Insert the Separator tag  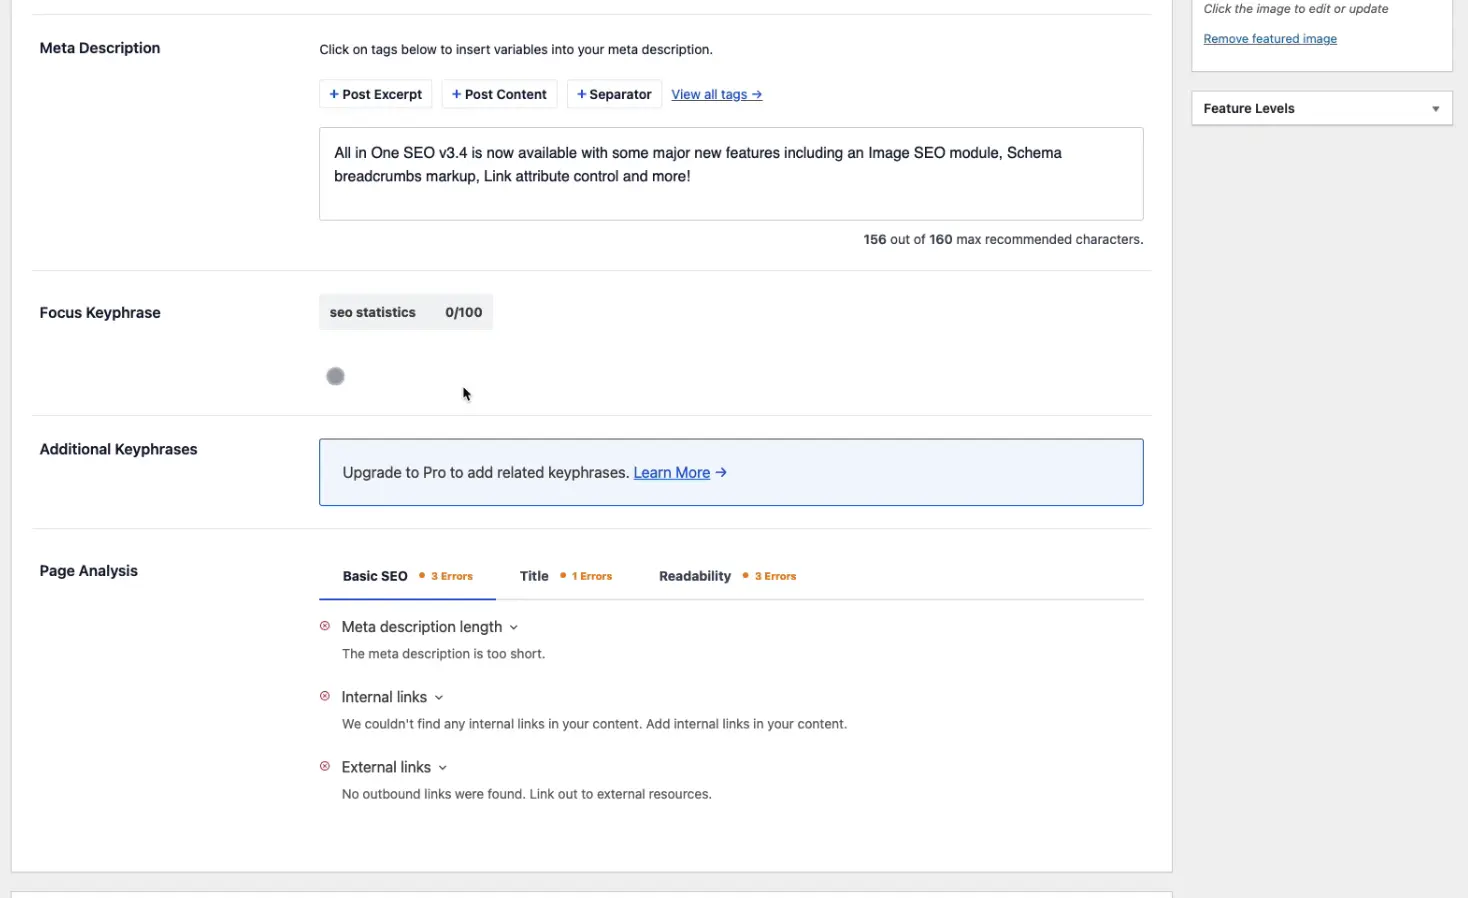pos(614,94)
